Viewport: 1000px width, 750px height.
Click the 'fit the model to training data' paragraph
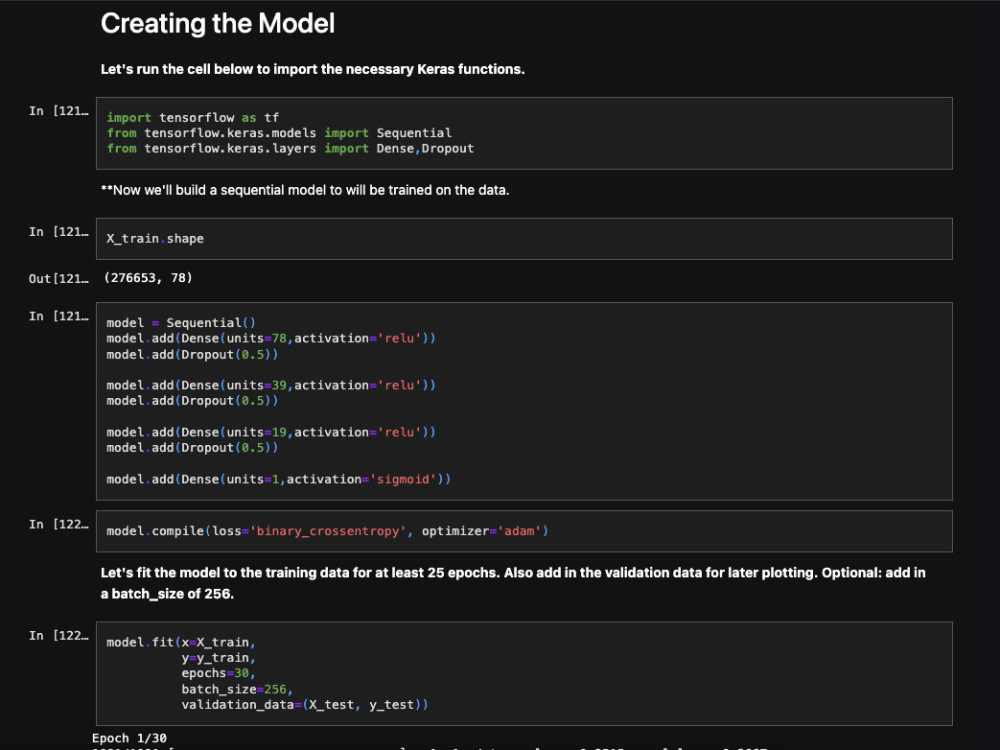(x=513, y=583)
